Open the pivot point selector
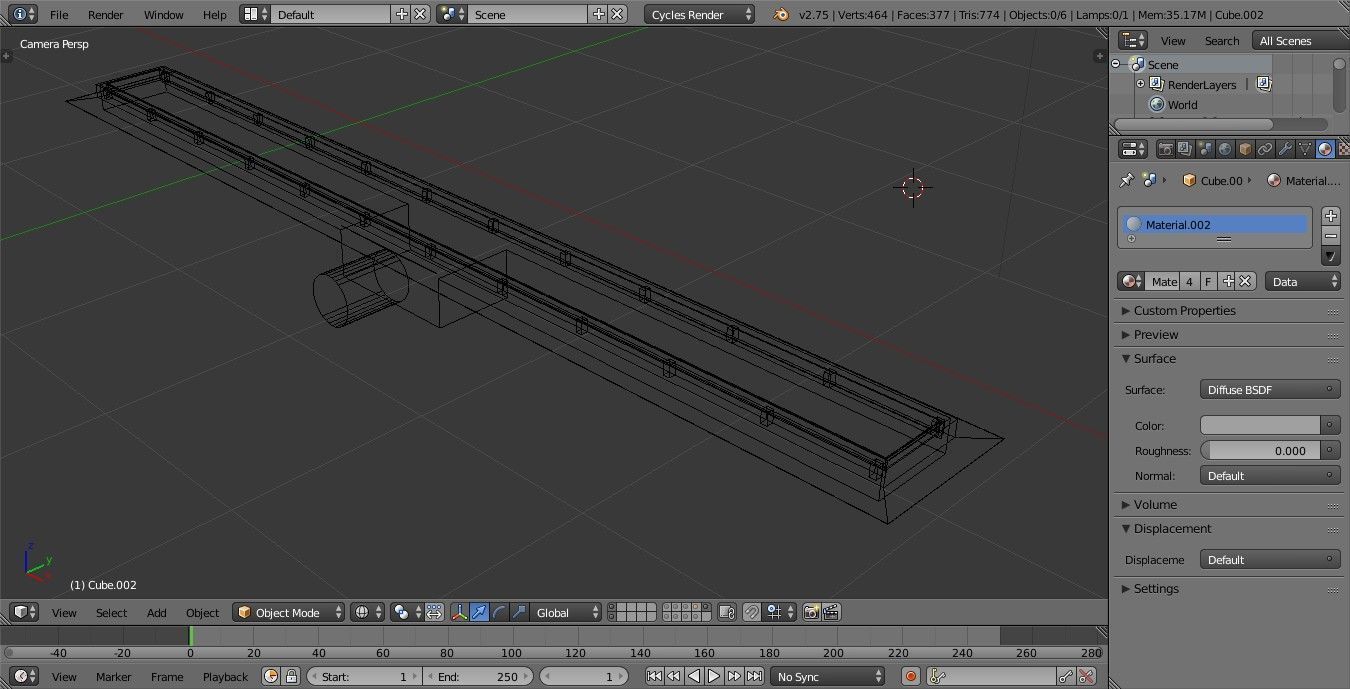 [x=407, y=613]
